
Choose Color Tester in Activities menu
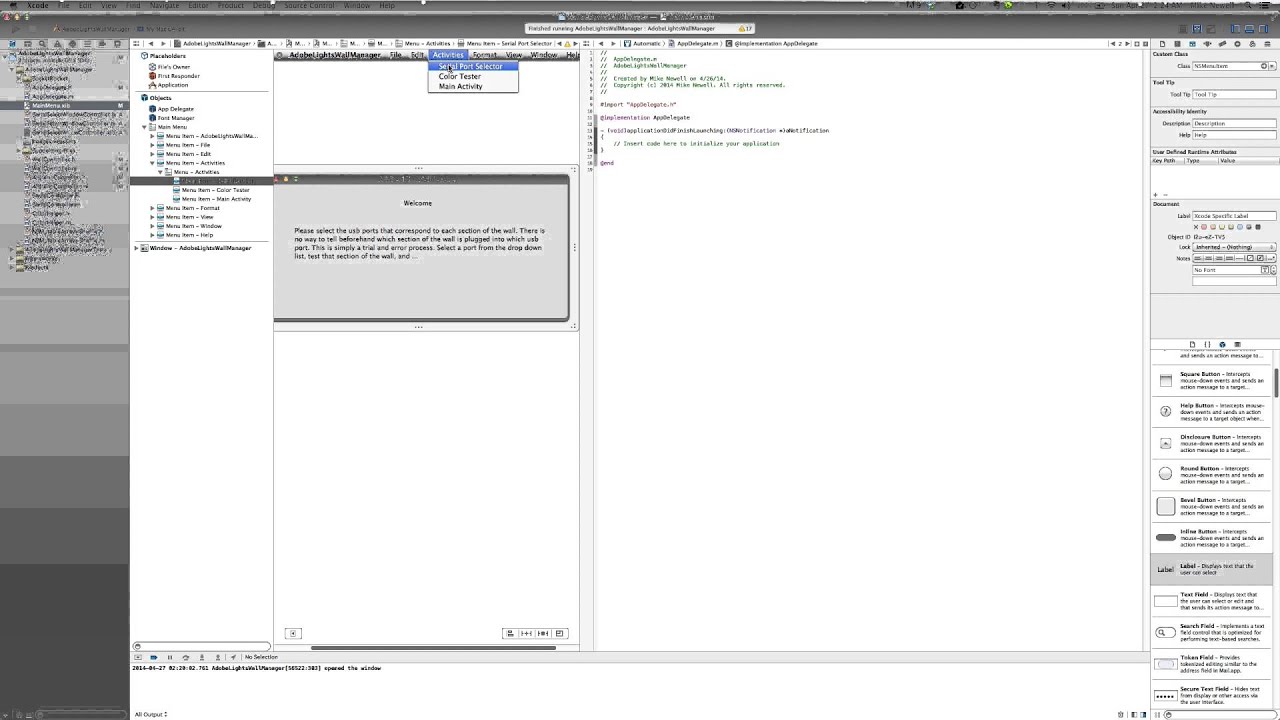click(473, 77)
